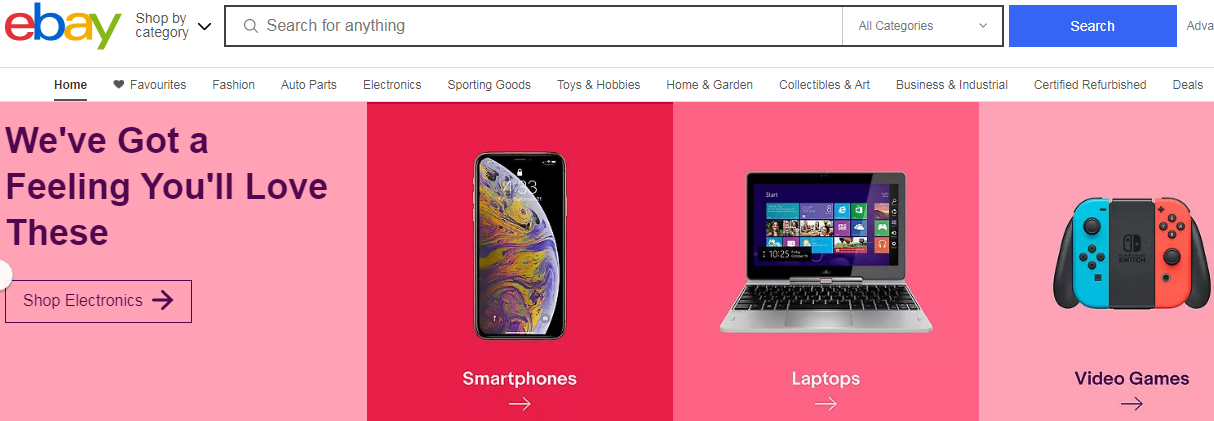The height and width of the screenshot is (421, 1214).
Task: Open the Electronics navigation menu
Action: pos(392,85)
